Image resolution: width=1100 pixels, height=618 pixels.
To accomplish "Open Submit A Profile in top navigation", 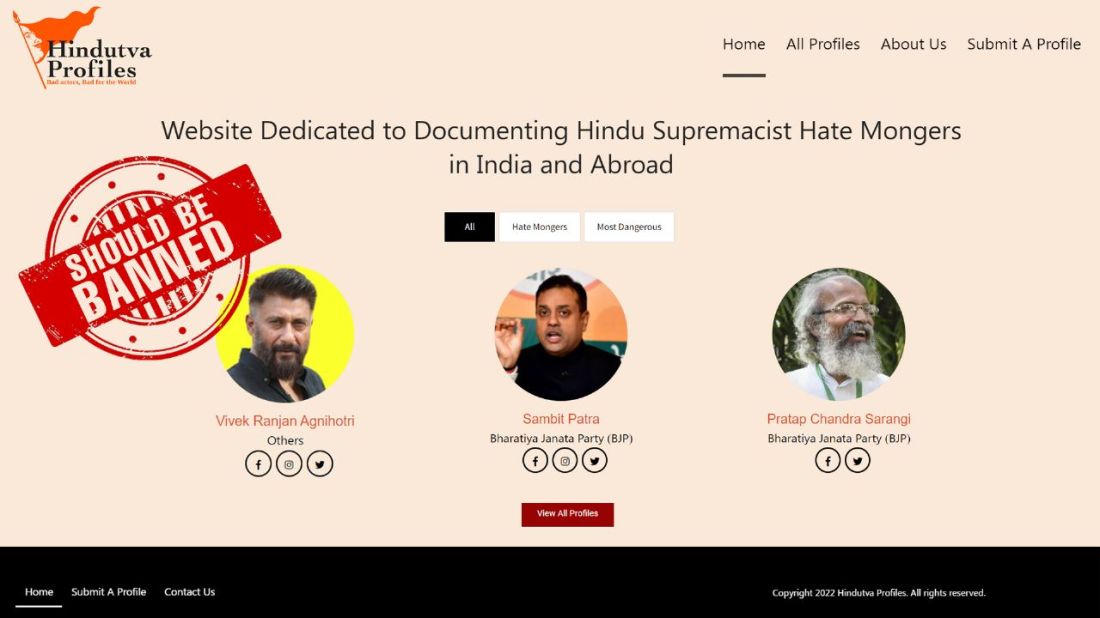I will (1024, 44).
